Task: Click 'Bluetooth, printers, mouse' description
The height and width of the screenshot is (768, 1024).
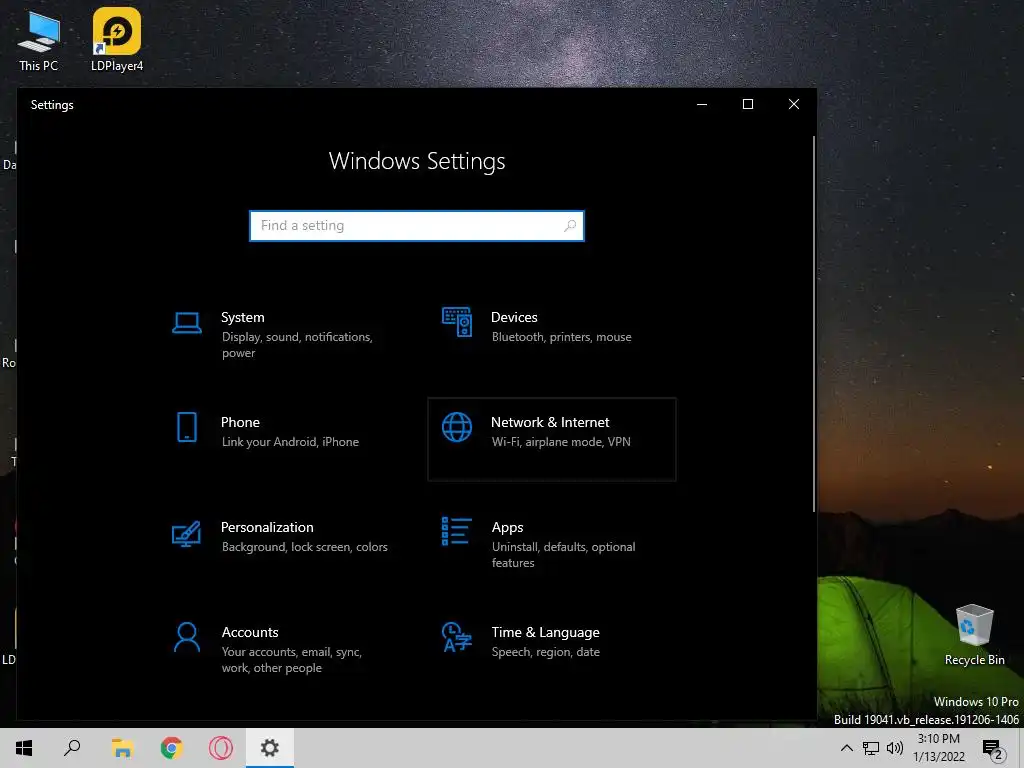Action: pyautogui.click(x=562, y=337)
